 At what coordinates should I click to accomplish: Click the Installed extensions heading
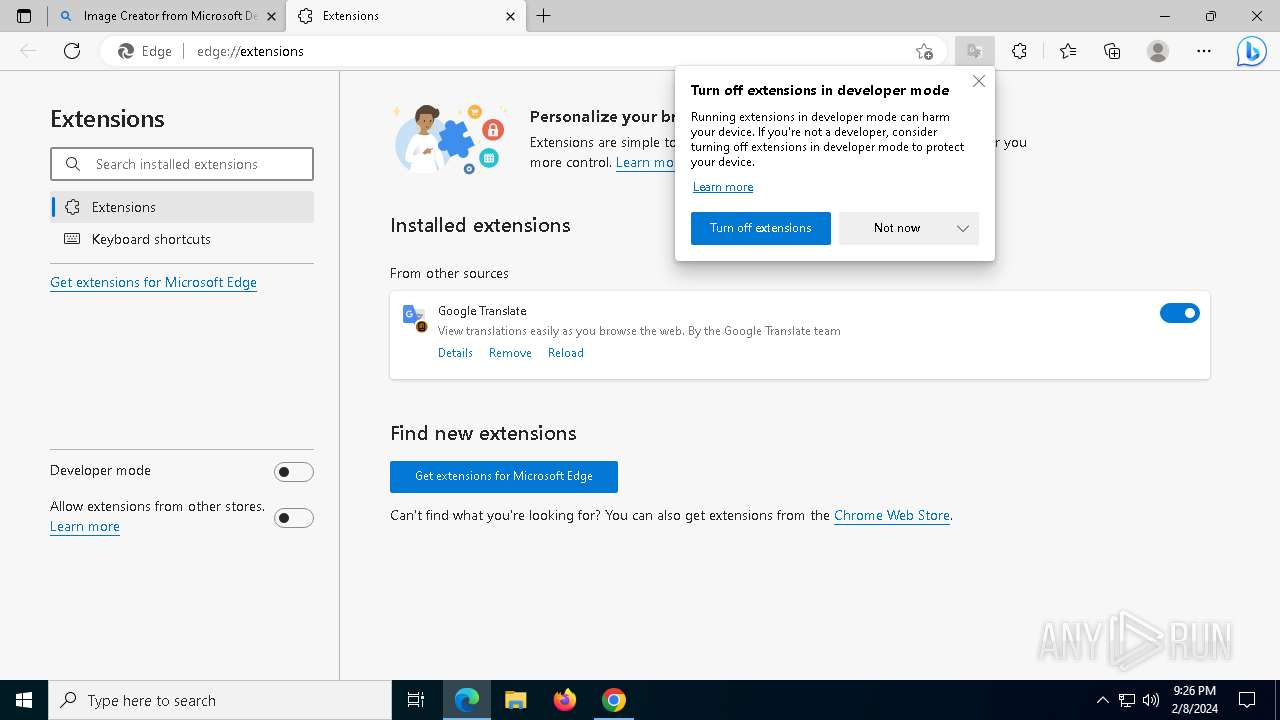tap(480, 225)
